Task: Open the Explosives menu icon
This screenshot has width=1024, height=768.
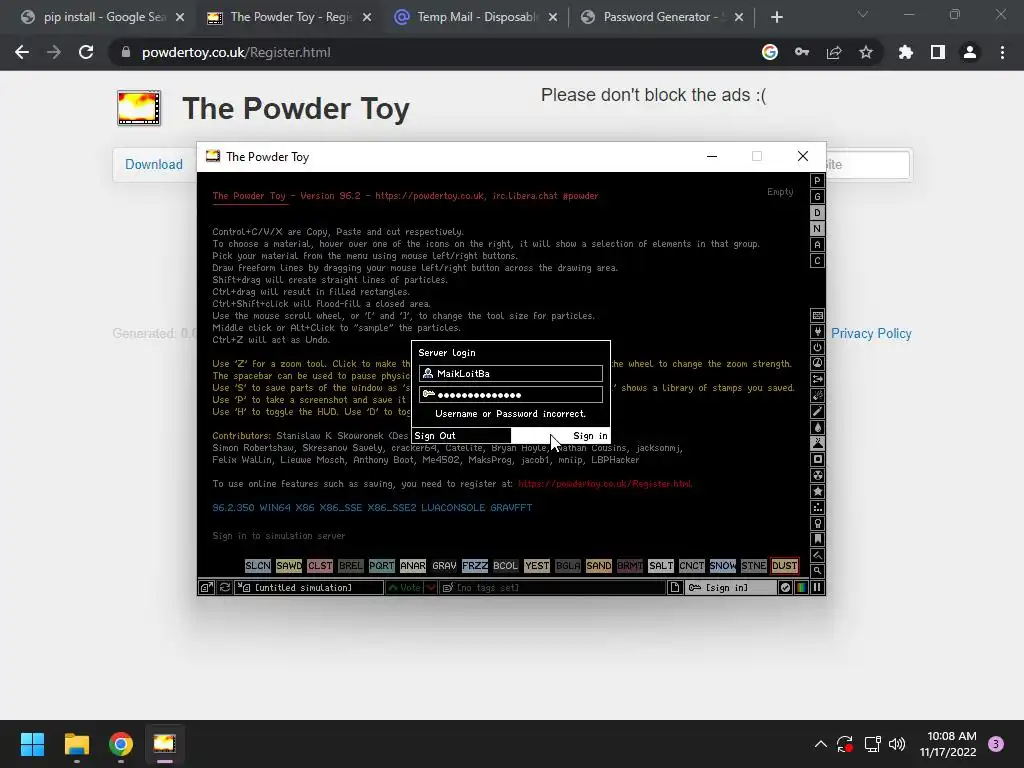Action: [817, 395]
